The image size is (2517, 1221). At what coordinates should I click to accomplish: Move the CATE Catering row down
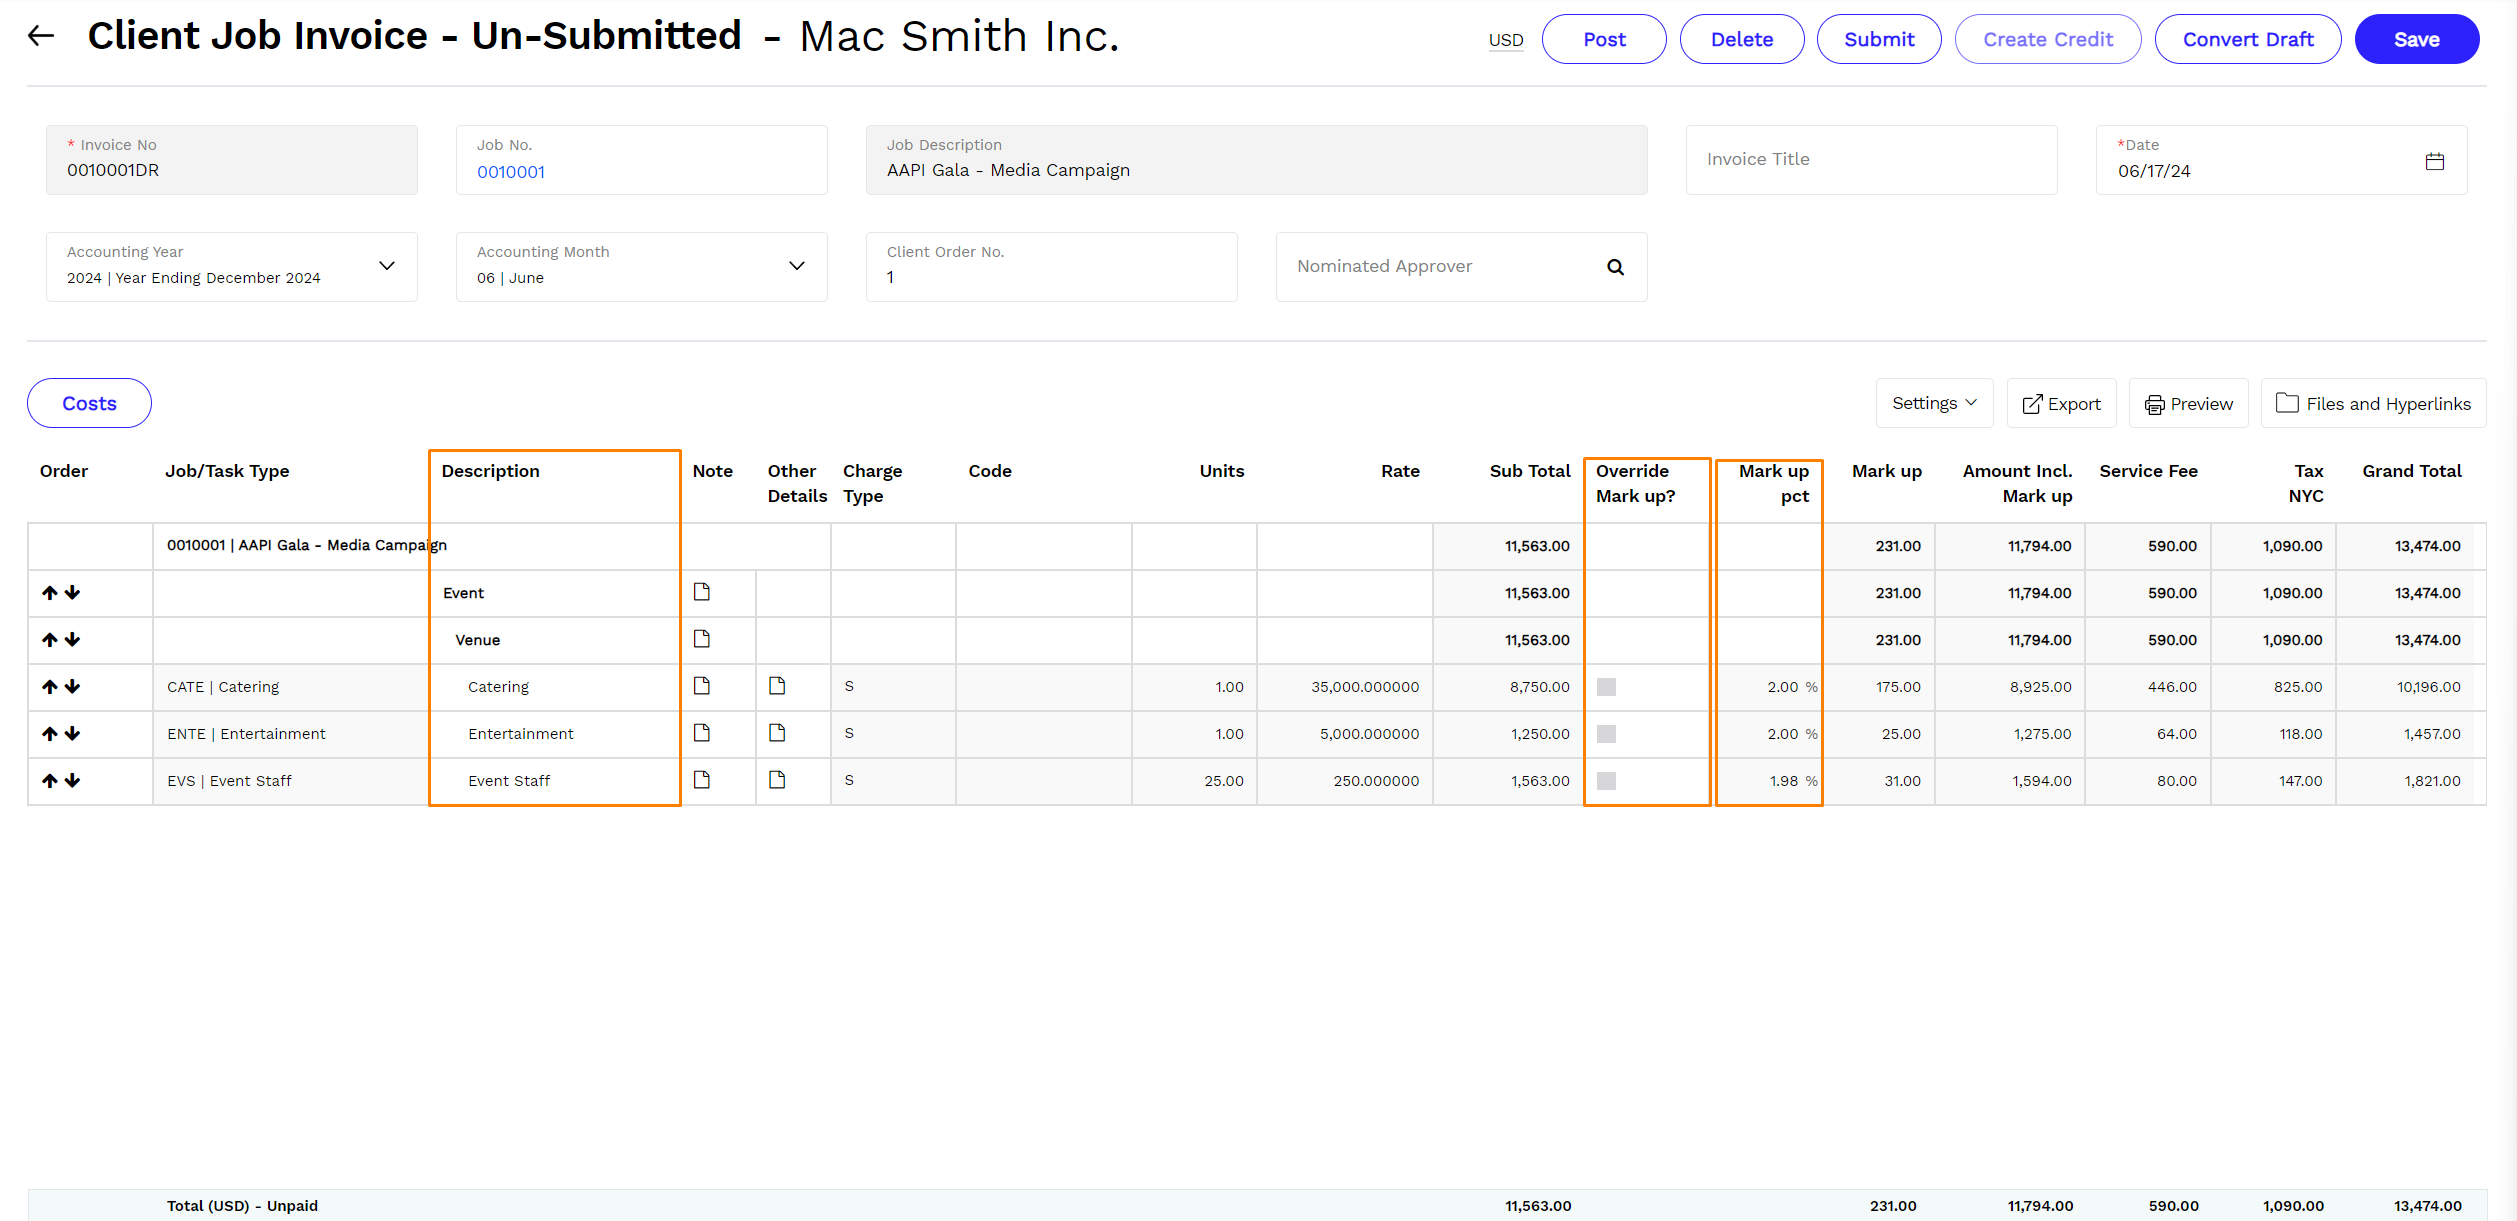tap(72, 687)
